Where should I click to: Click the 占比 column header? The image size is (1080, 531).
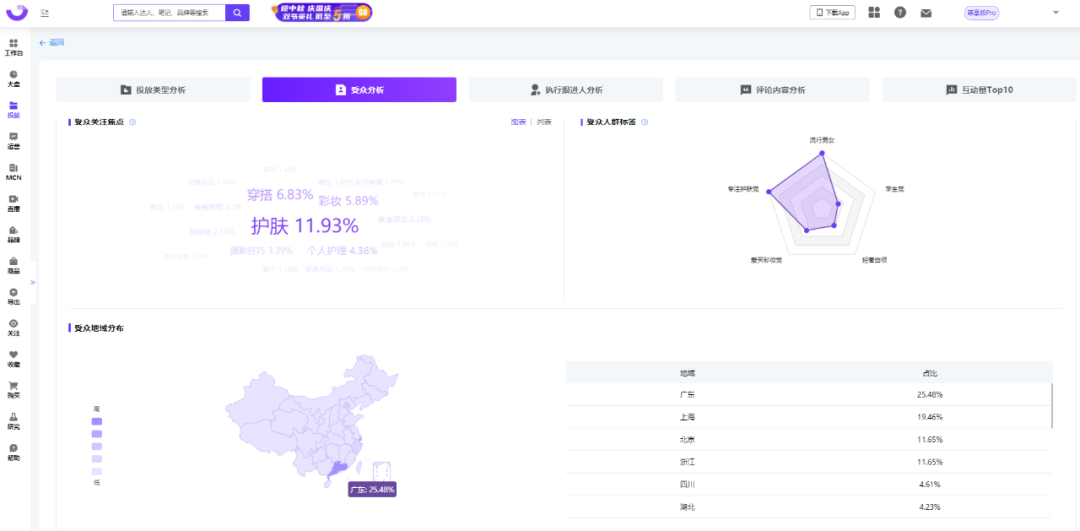930,373
